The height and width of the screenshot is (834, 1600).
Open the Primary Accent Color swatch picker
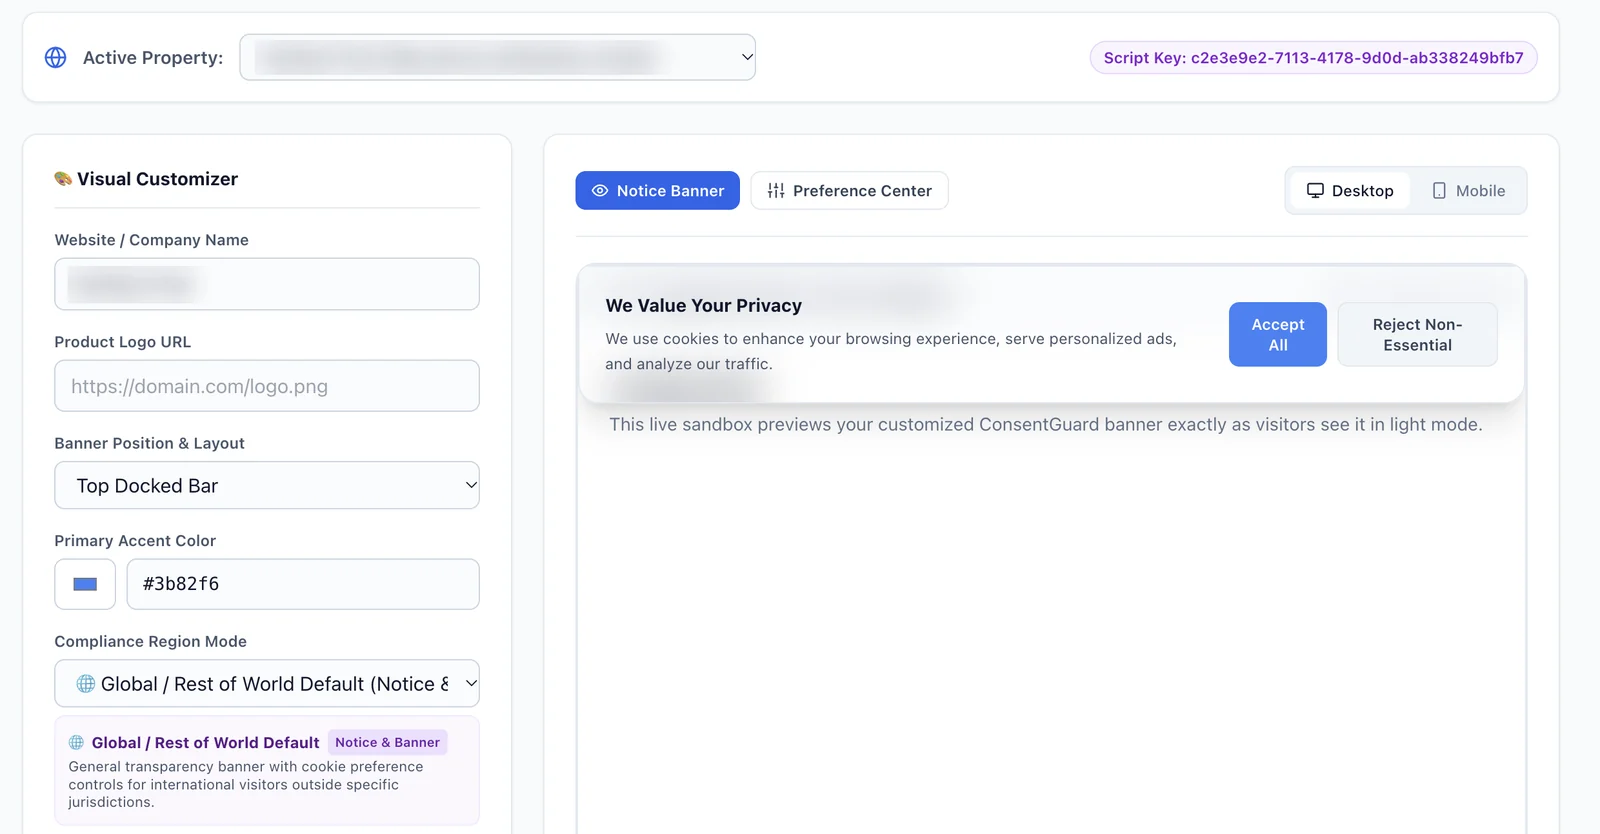coord(85,584)
